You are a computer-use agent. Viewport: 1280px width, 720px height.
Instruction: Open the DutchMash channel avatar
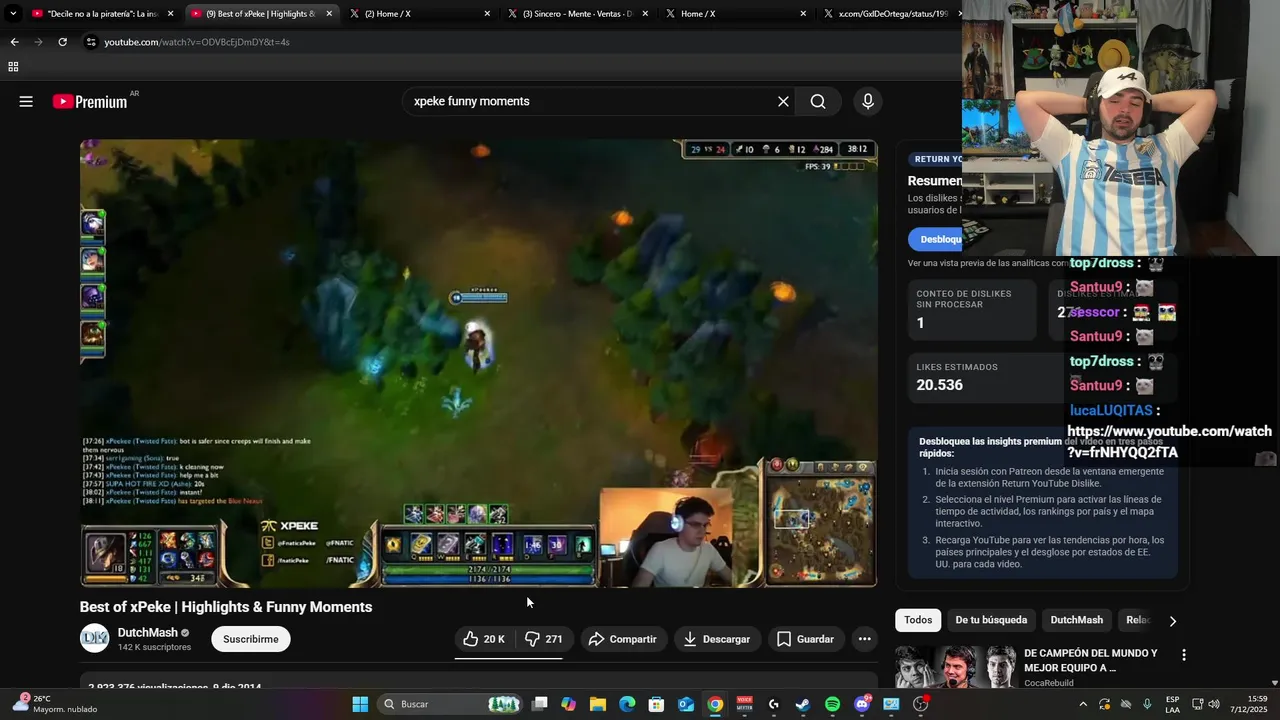[x=95, y=638]
